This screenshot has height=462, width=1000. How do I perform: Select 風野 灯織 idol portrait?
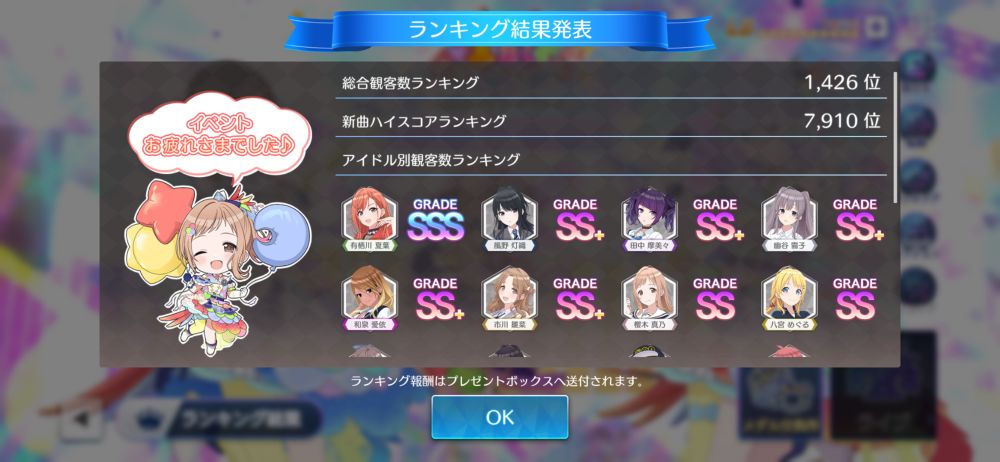tap(509, 219)
